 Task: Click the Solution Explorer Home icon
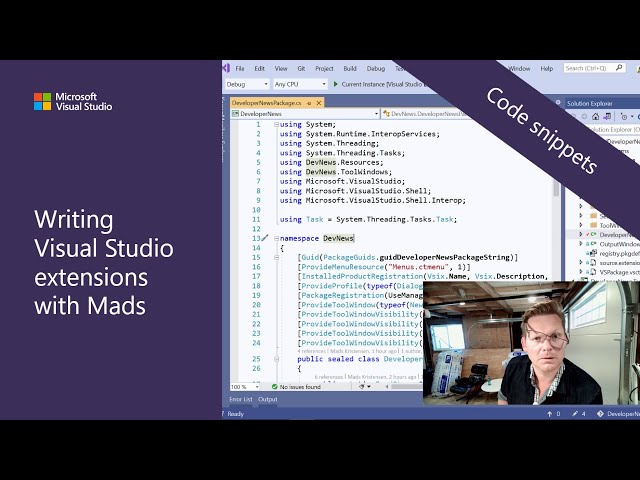pyautogui.click(x=596, y=117)
